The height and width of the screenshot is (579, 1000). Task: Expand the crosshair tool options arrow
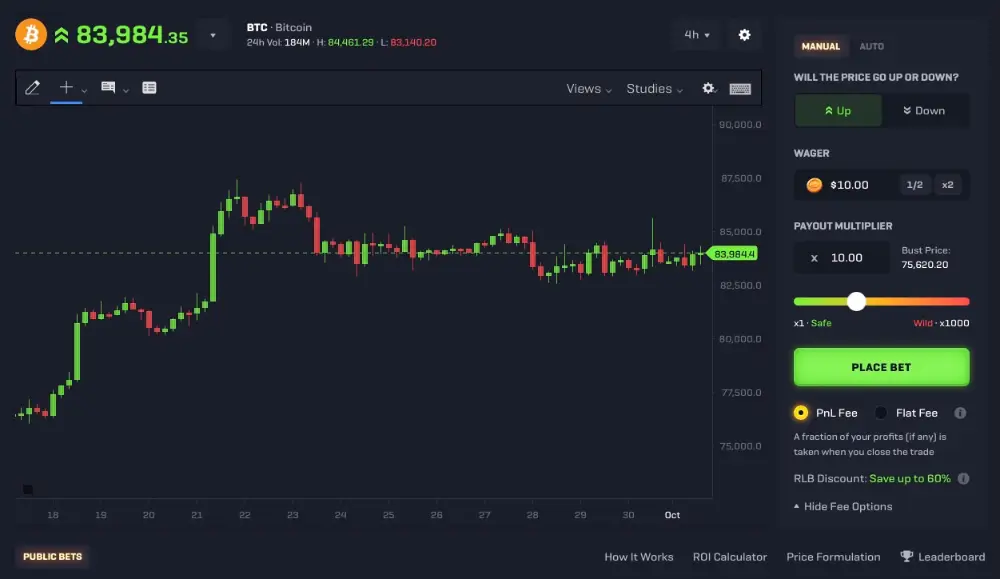click(x=84, y=91)
